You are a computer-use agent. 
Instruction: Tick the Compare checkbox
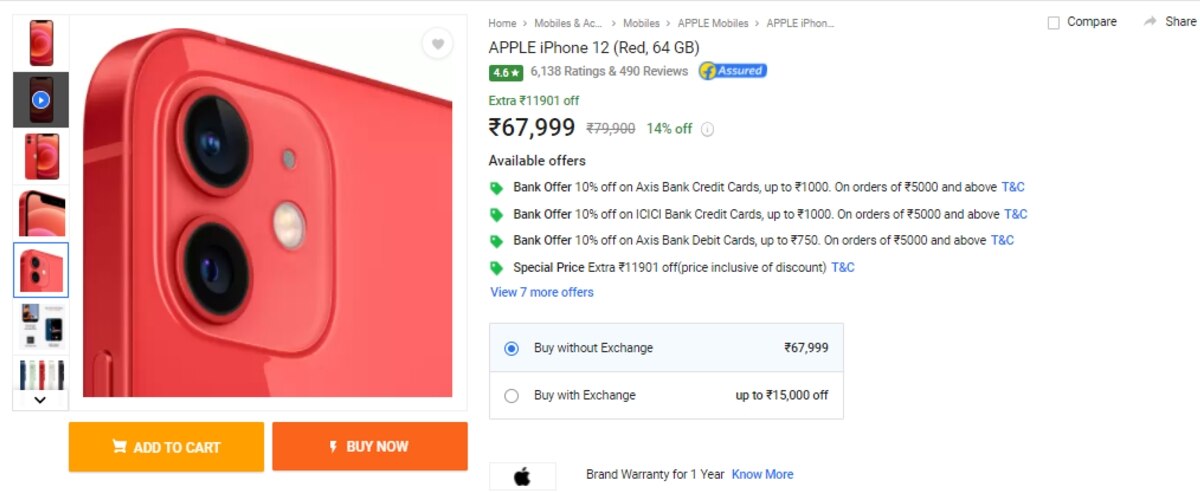pyautogui.click(x=1053, y=23)
